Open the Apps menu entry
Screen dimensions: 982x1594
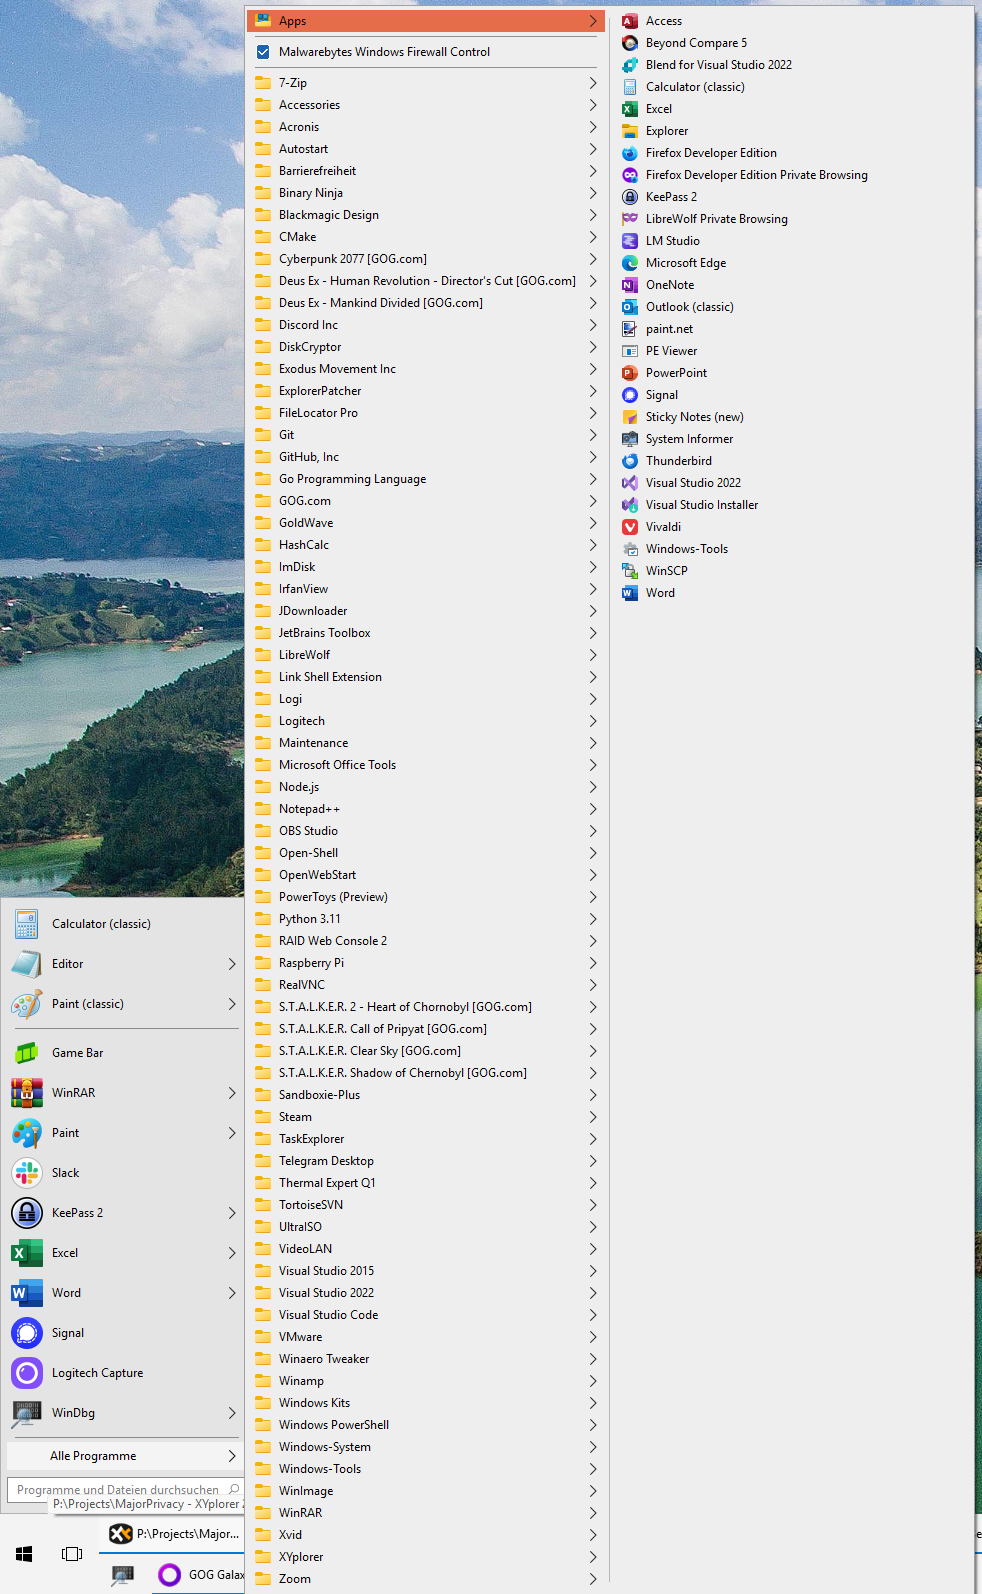point(425,21)
